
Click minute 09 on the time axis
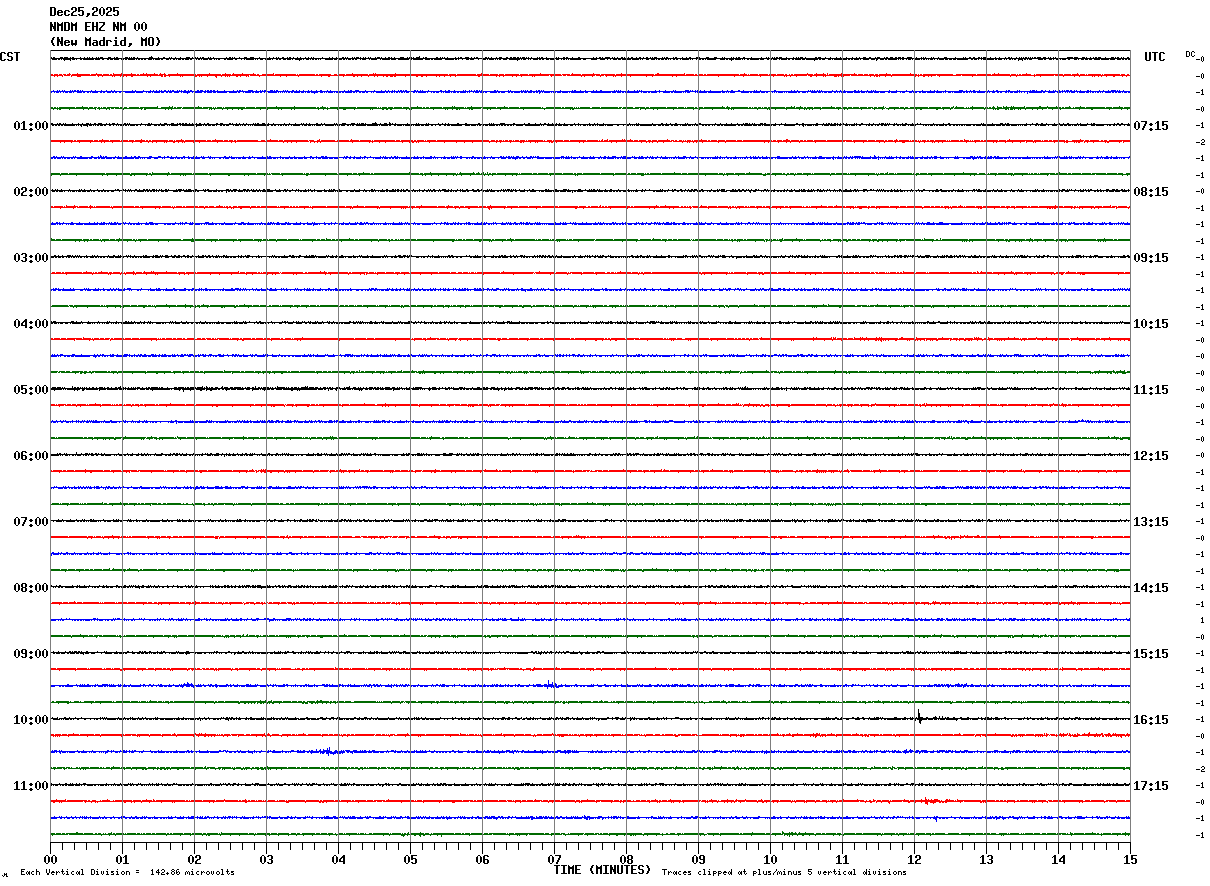click(x=698, y=859)
